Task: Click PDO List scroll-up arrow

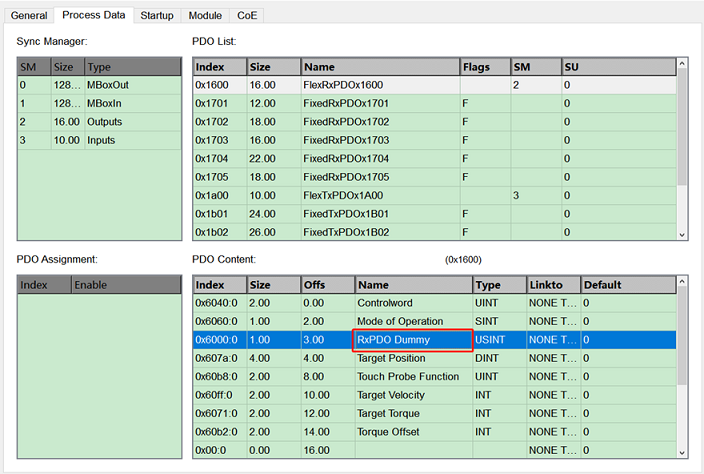Action: [682, 64]
